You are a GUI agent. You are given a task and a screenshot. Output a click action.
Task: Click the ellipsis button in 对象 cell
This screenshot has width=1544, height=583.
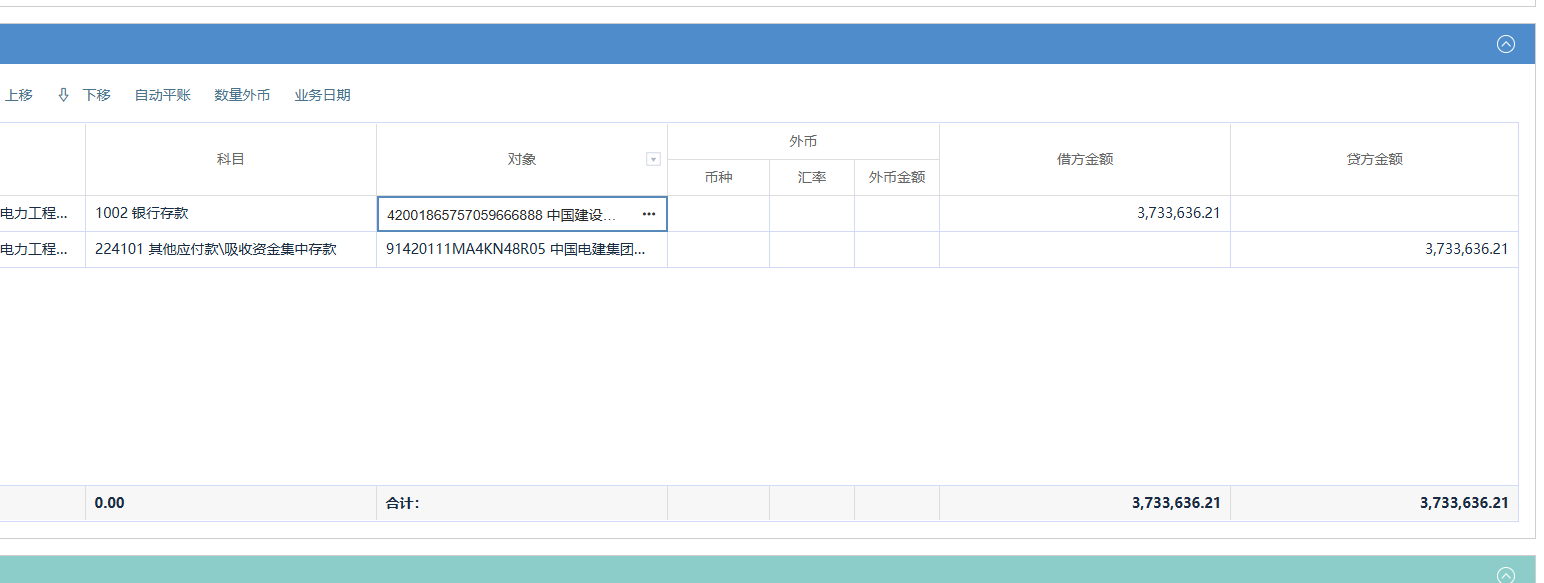tap(648, 214)
